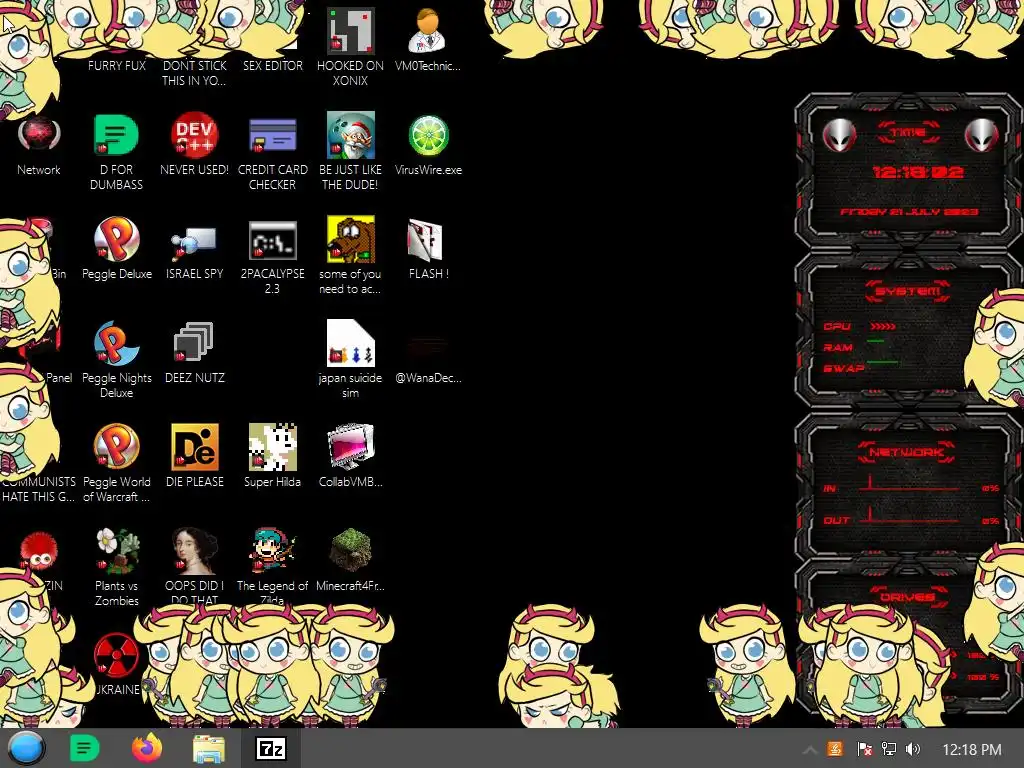
Task: Click the SEX EDITOR desktop label
Action: click(x=272, y=66)
